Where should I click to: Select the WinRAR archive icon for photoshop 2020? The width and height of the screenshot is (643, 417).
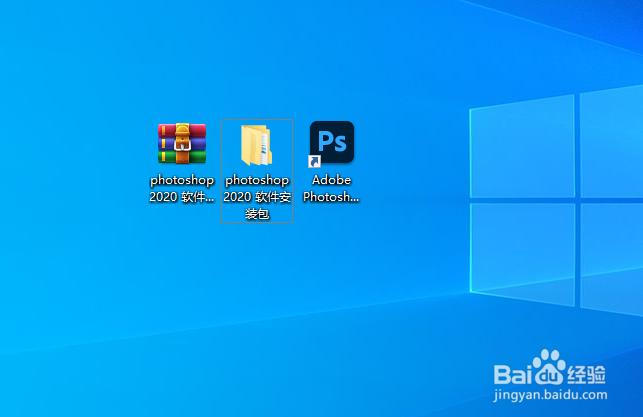click(x=182, y=144)
